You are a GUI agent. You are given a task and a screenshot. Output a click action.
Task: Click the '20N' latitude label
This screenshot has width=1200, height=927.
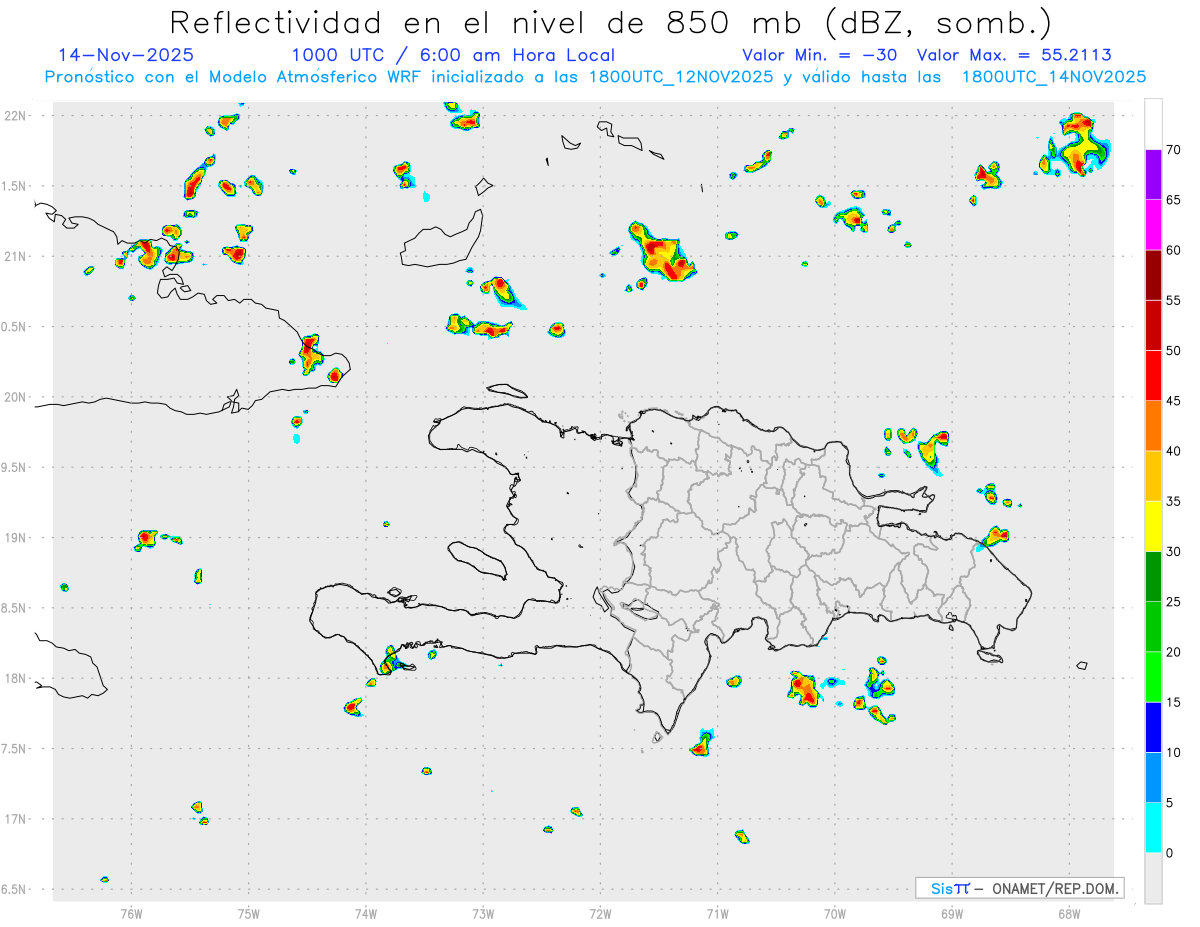click(x=16, y=397)
